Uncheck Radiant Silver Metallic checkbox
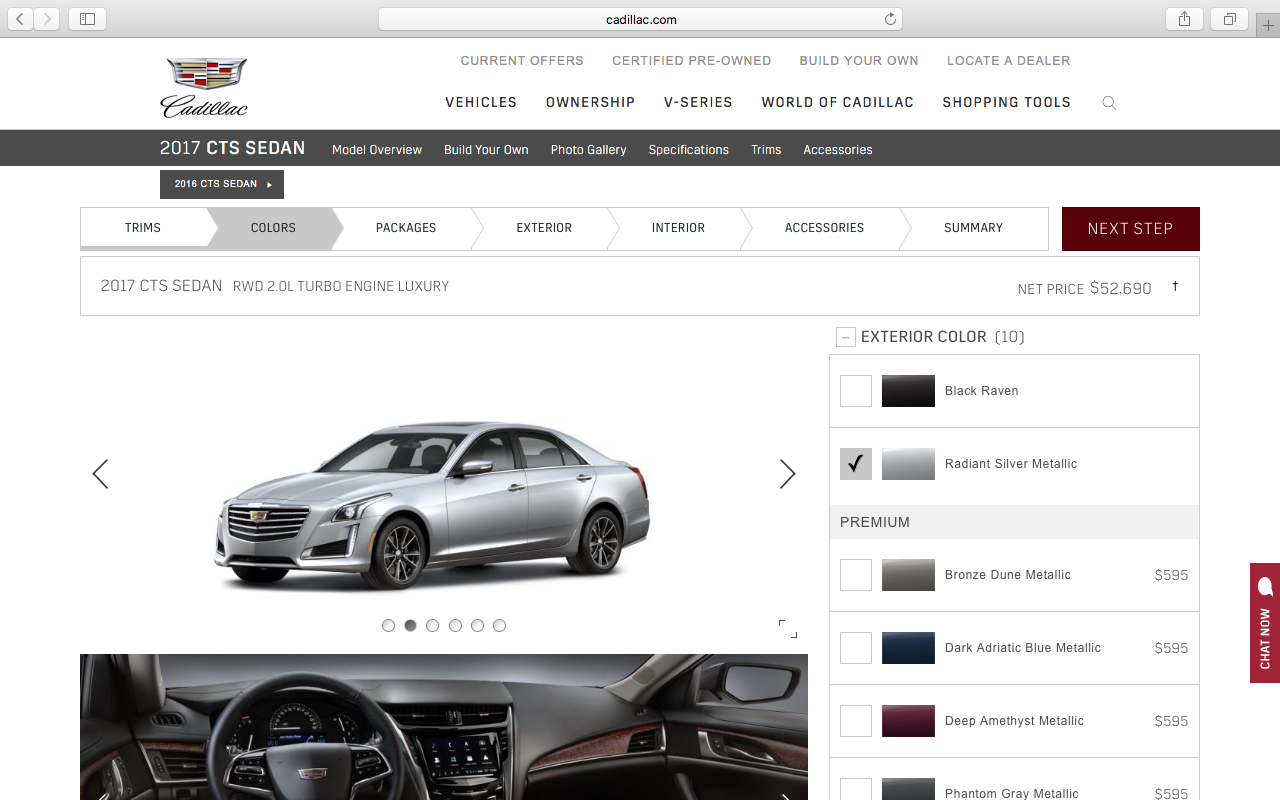1280x800 pixels. point(856,464)
